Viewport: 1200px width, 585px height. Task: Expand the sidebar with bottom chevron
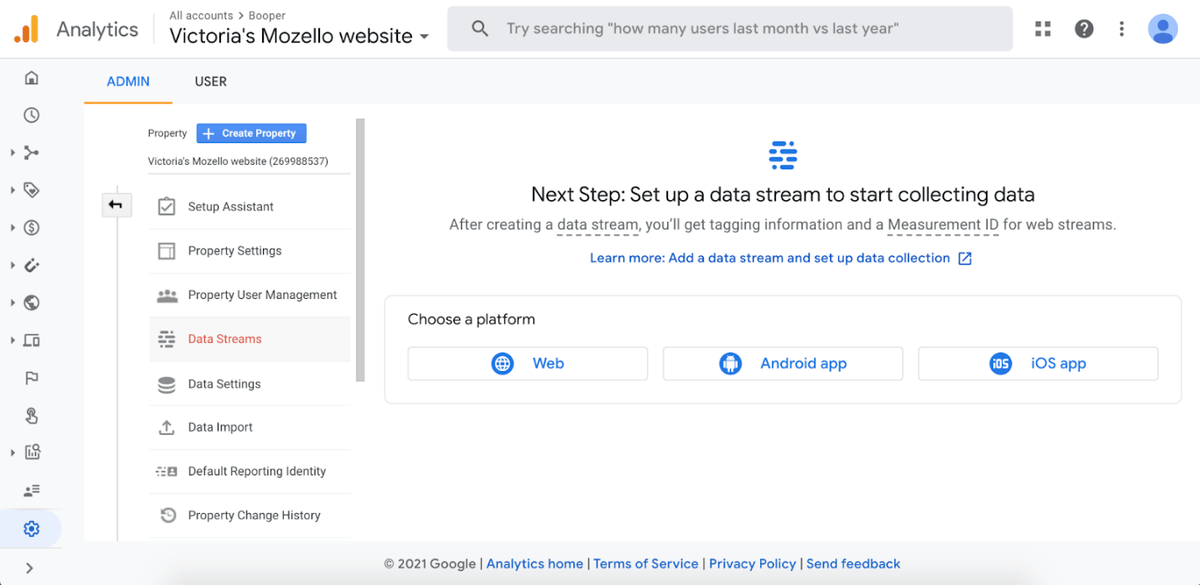(29, 568)
